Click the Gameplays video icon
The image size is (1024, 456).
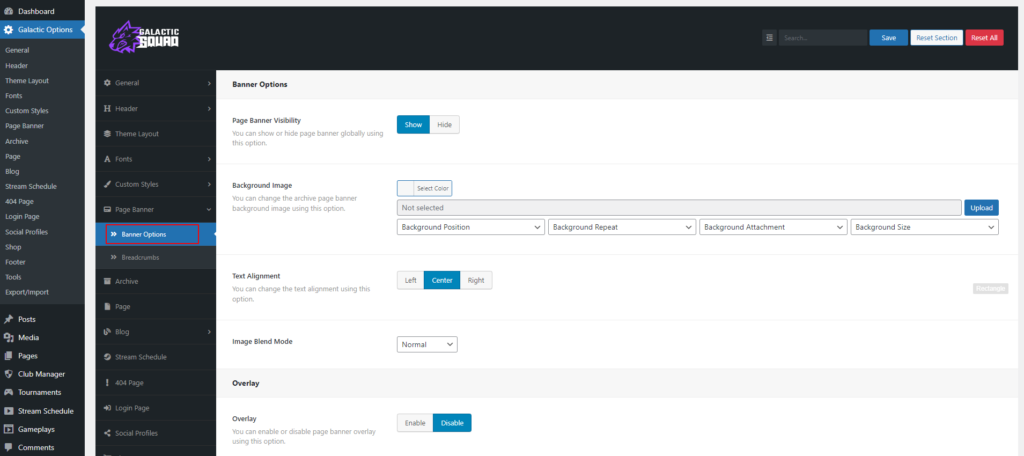pos(8,429)
